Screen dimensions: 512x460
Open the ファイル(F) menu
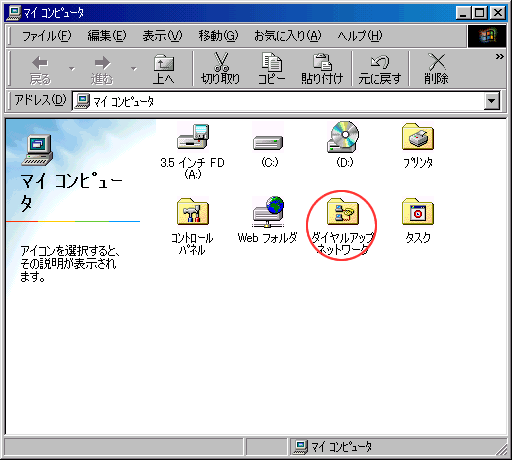[47, 35]
